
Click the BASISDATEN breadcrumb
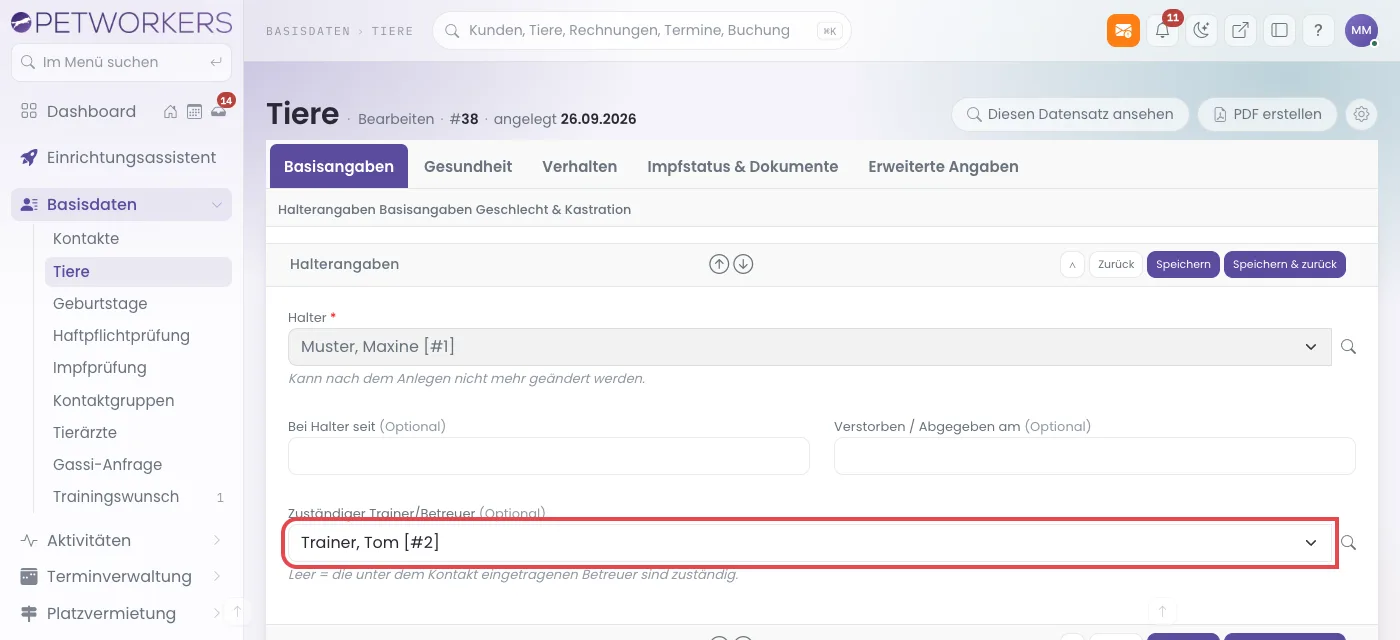pos(309,31)
